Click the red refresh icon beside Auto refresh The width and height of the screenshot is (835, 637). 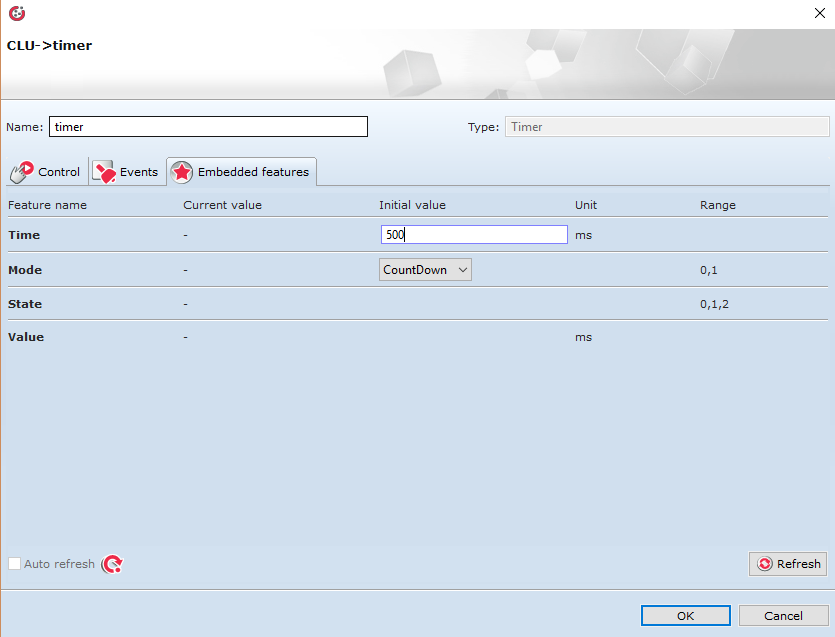coord(113,564)
